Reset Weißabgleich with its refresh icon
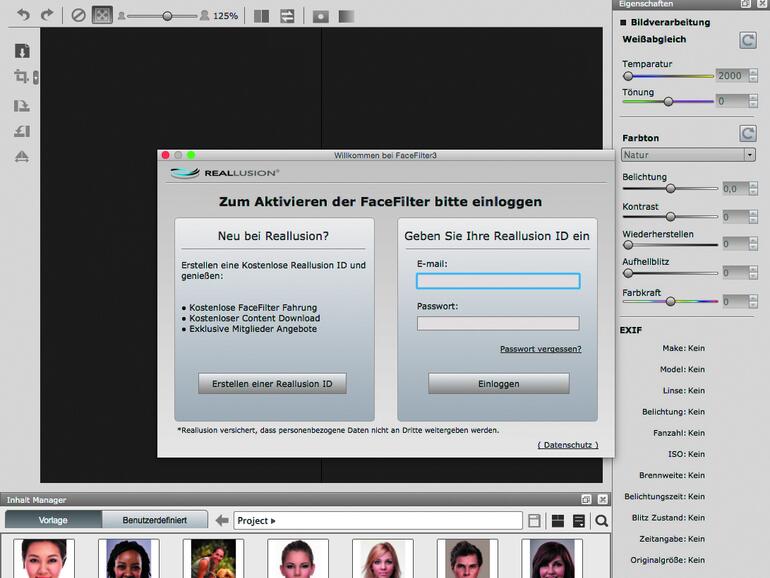770x578 pixels. point(747,40)
